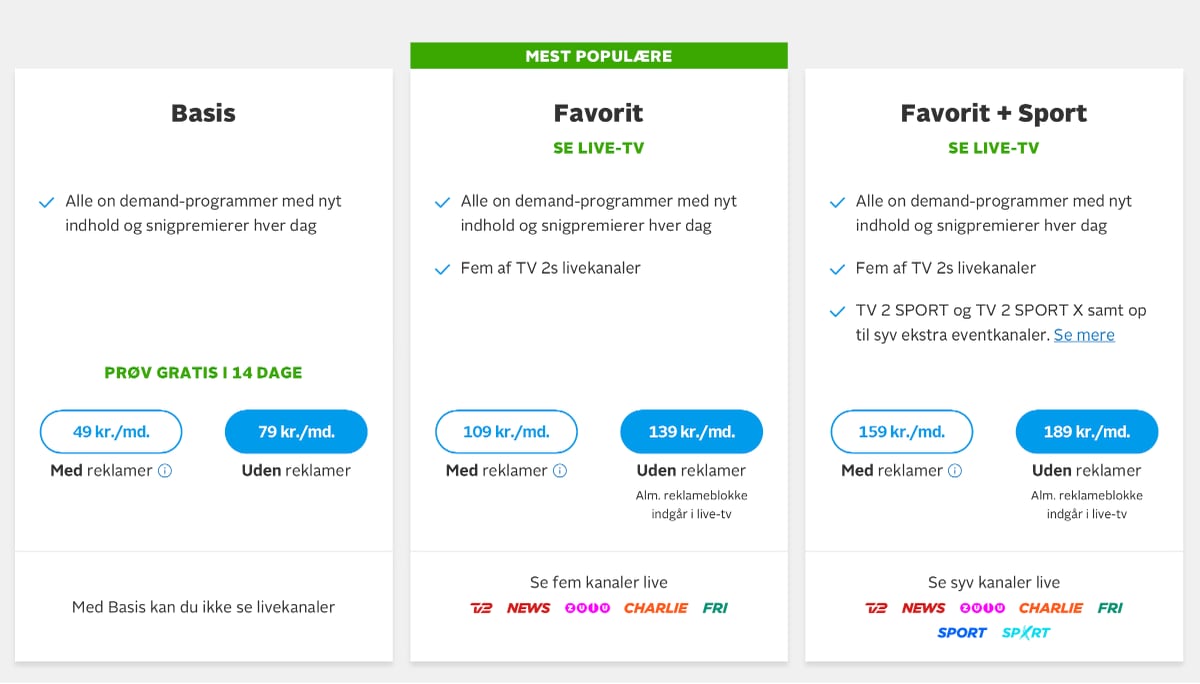Choose Favorit + Sport 189 kr./md.
This screenshot has width=1200, height=684.
point(1087,432)
